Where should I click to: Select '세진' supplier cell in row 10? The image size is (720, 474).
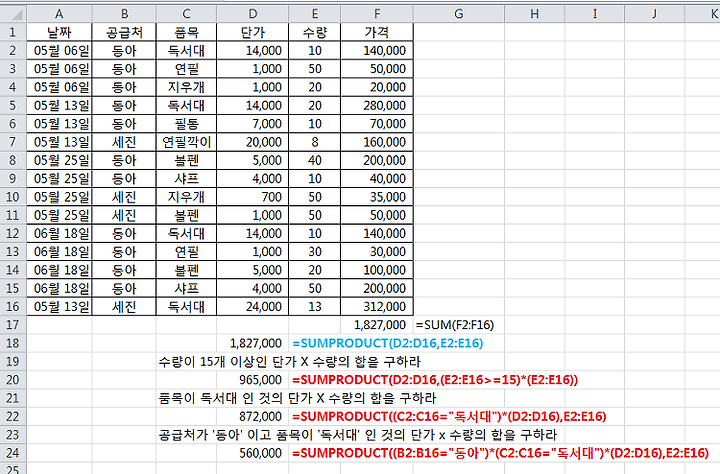(x=124, y=197)
